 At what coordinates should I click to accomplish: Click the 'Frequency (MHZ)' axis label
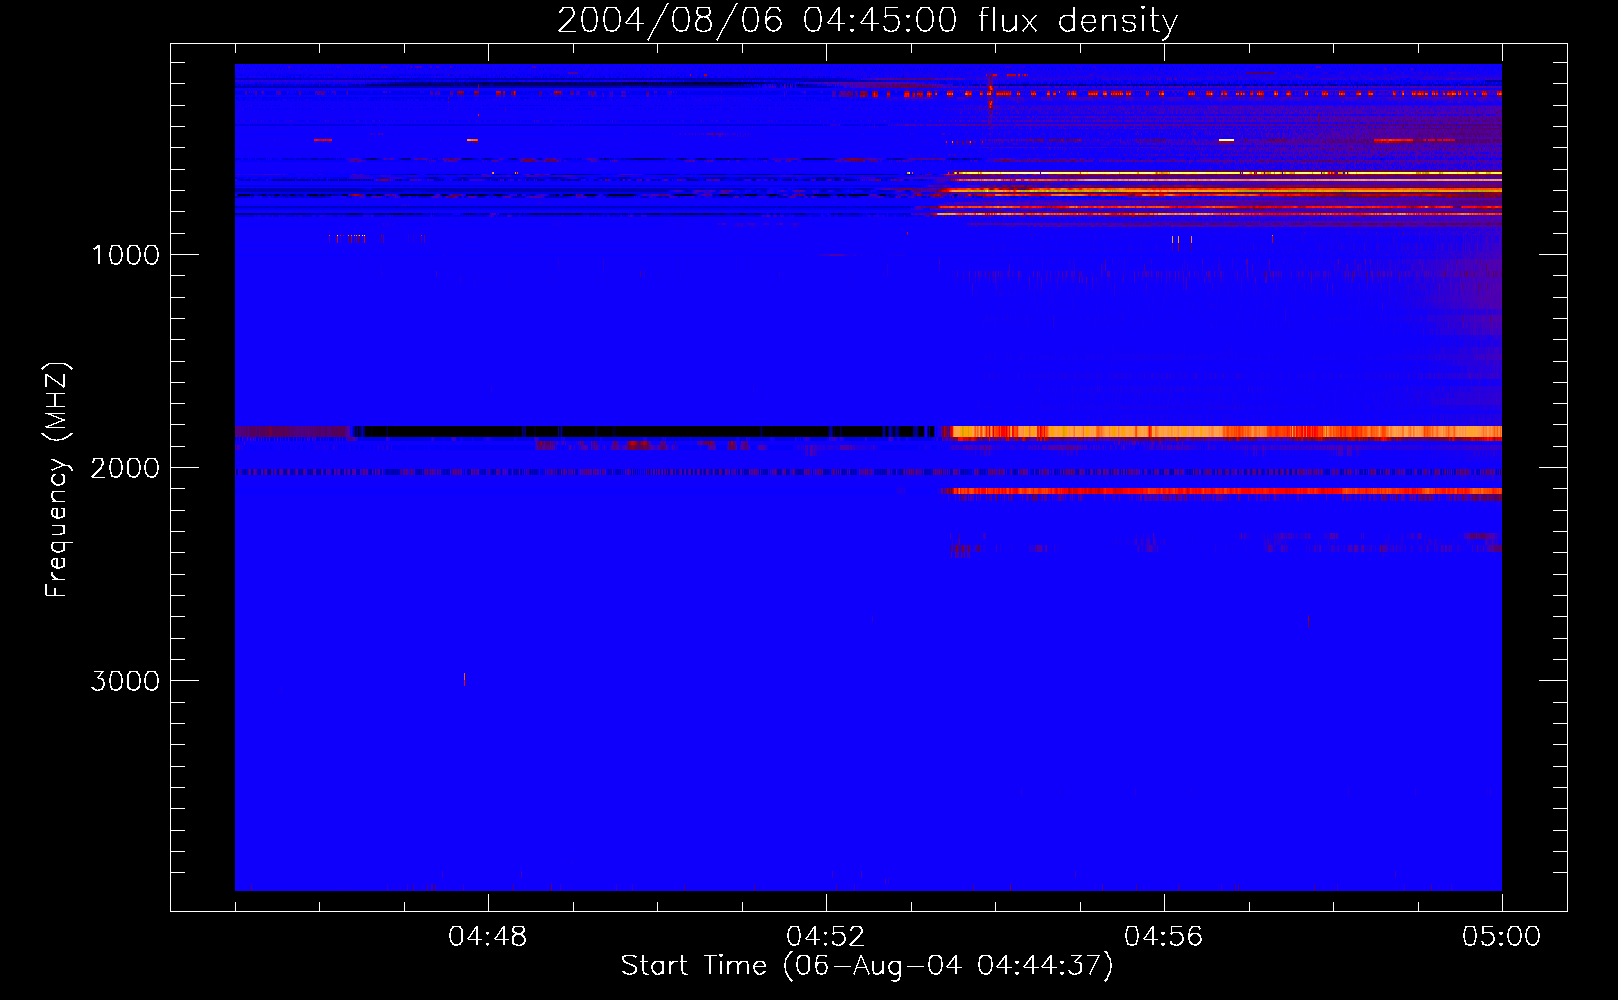point(57,480)
